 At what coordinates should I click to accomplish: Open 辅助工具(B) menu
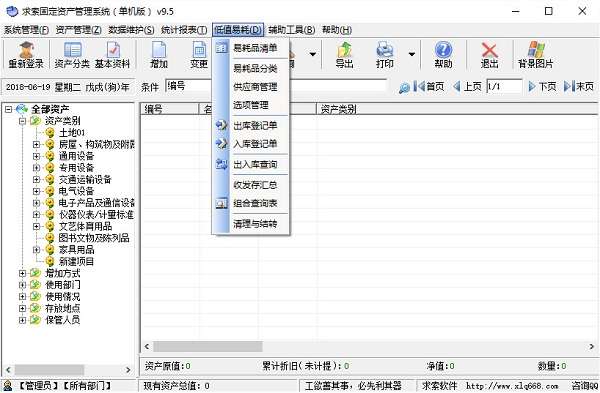(x=292, y=30)
